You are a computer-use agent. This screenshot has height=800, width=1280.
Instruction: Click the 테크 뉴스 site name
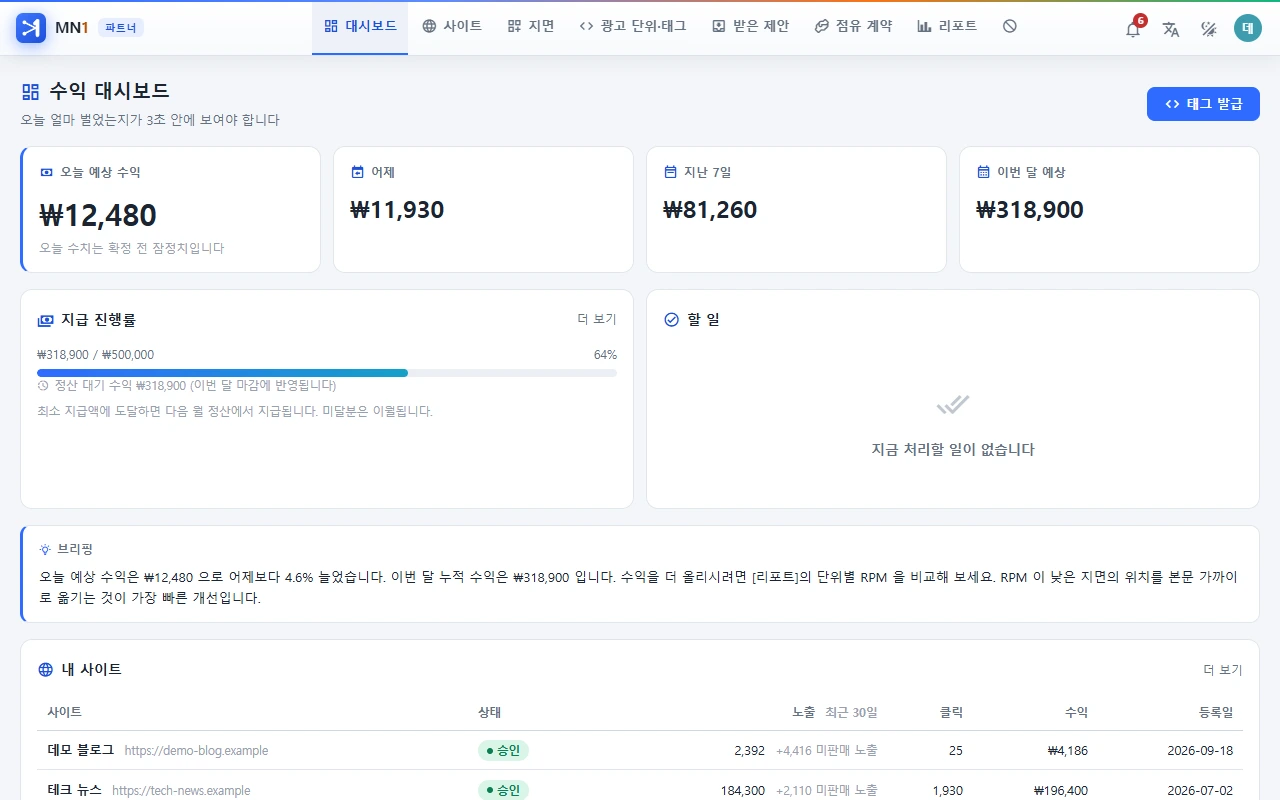75,790
